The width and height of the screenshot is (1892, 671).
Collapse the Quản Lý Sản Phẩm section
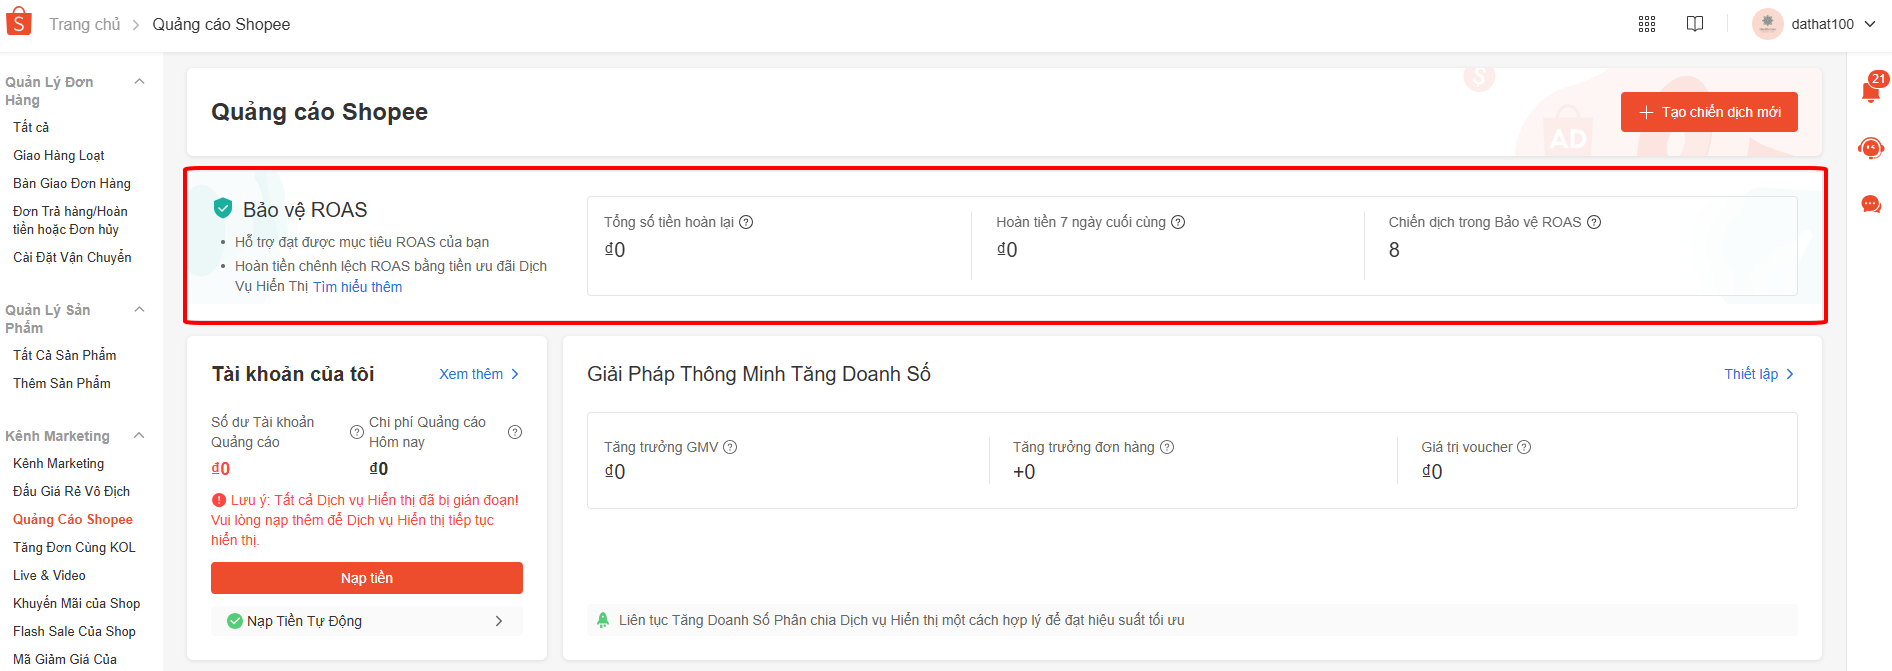(x=139, y=310)
